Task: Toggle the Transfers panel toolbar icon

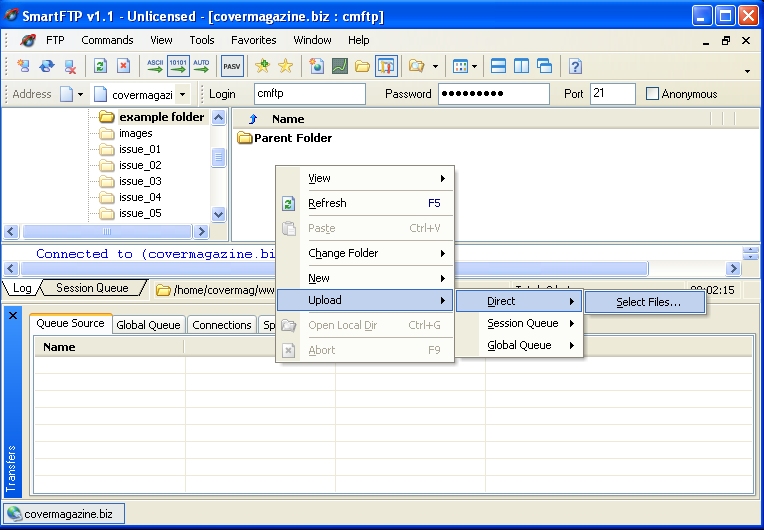Action: pyautogui.click(x=386, y=66)
